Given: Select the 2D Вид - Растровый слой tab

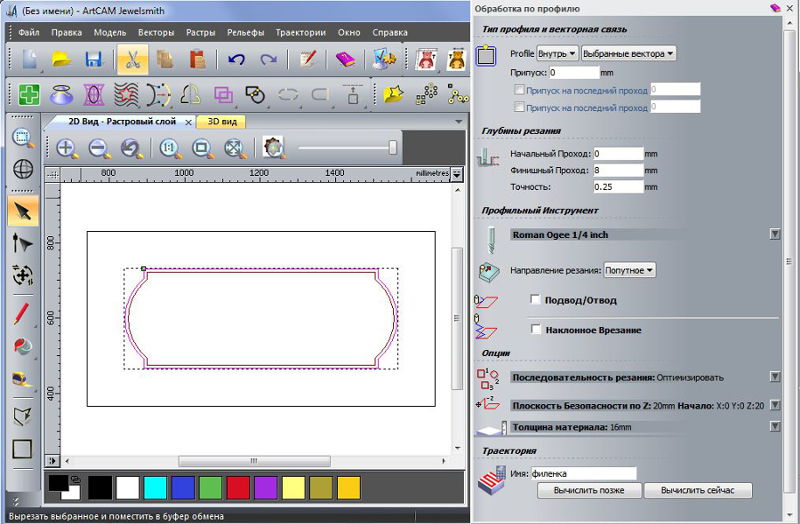Looking at the screenshot, I should [122, 121].
